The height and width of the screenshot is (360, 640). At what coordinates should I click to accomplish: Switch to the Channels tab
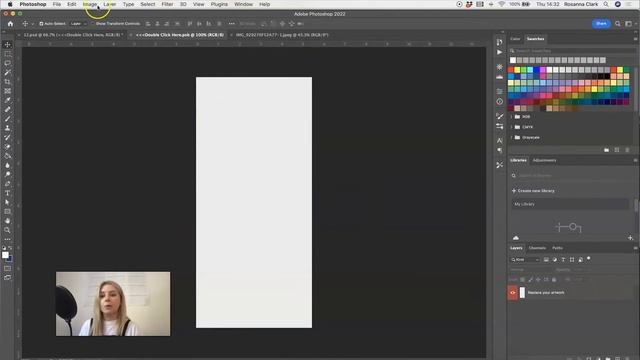[537, 248]
